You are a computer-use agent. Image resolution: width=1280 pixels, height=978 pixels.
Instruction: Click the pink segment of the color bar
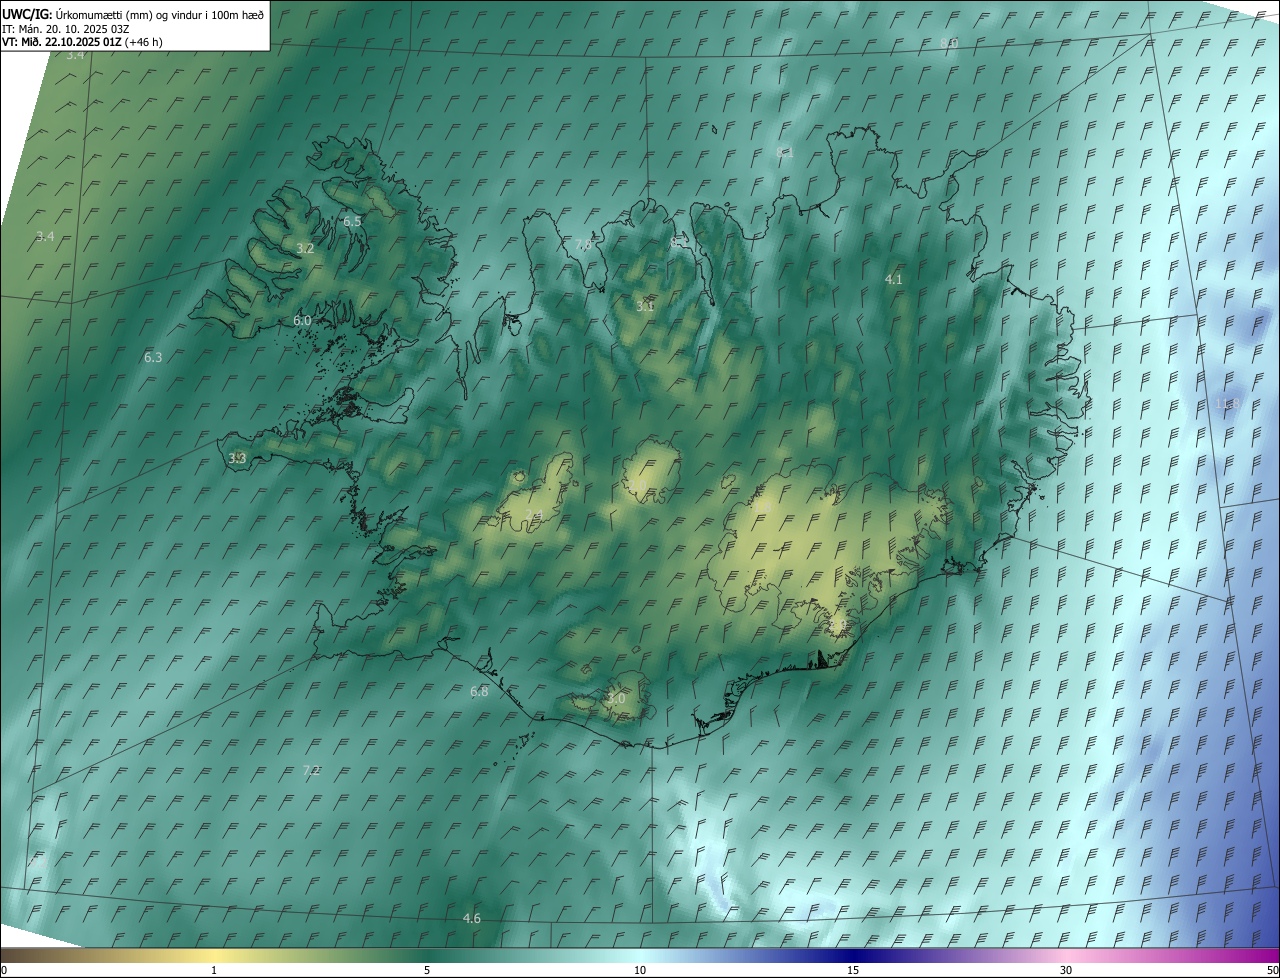[x=1066, y=955]
